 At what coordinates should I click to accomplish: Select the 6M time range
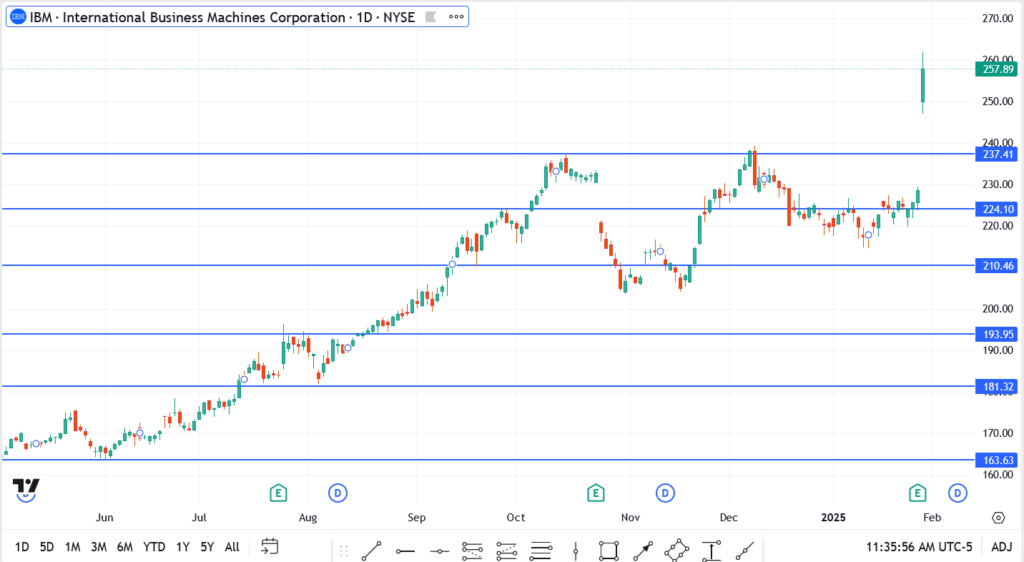click(x=125, y=547)
